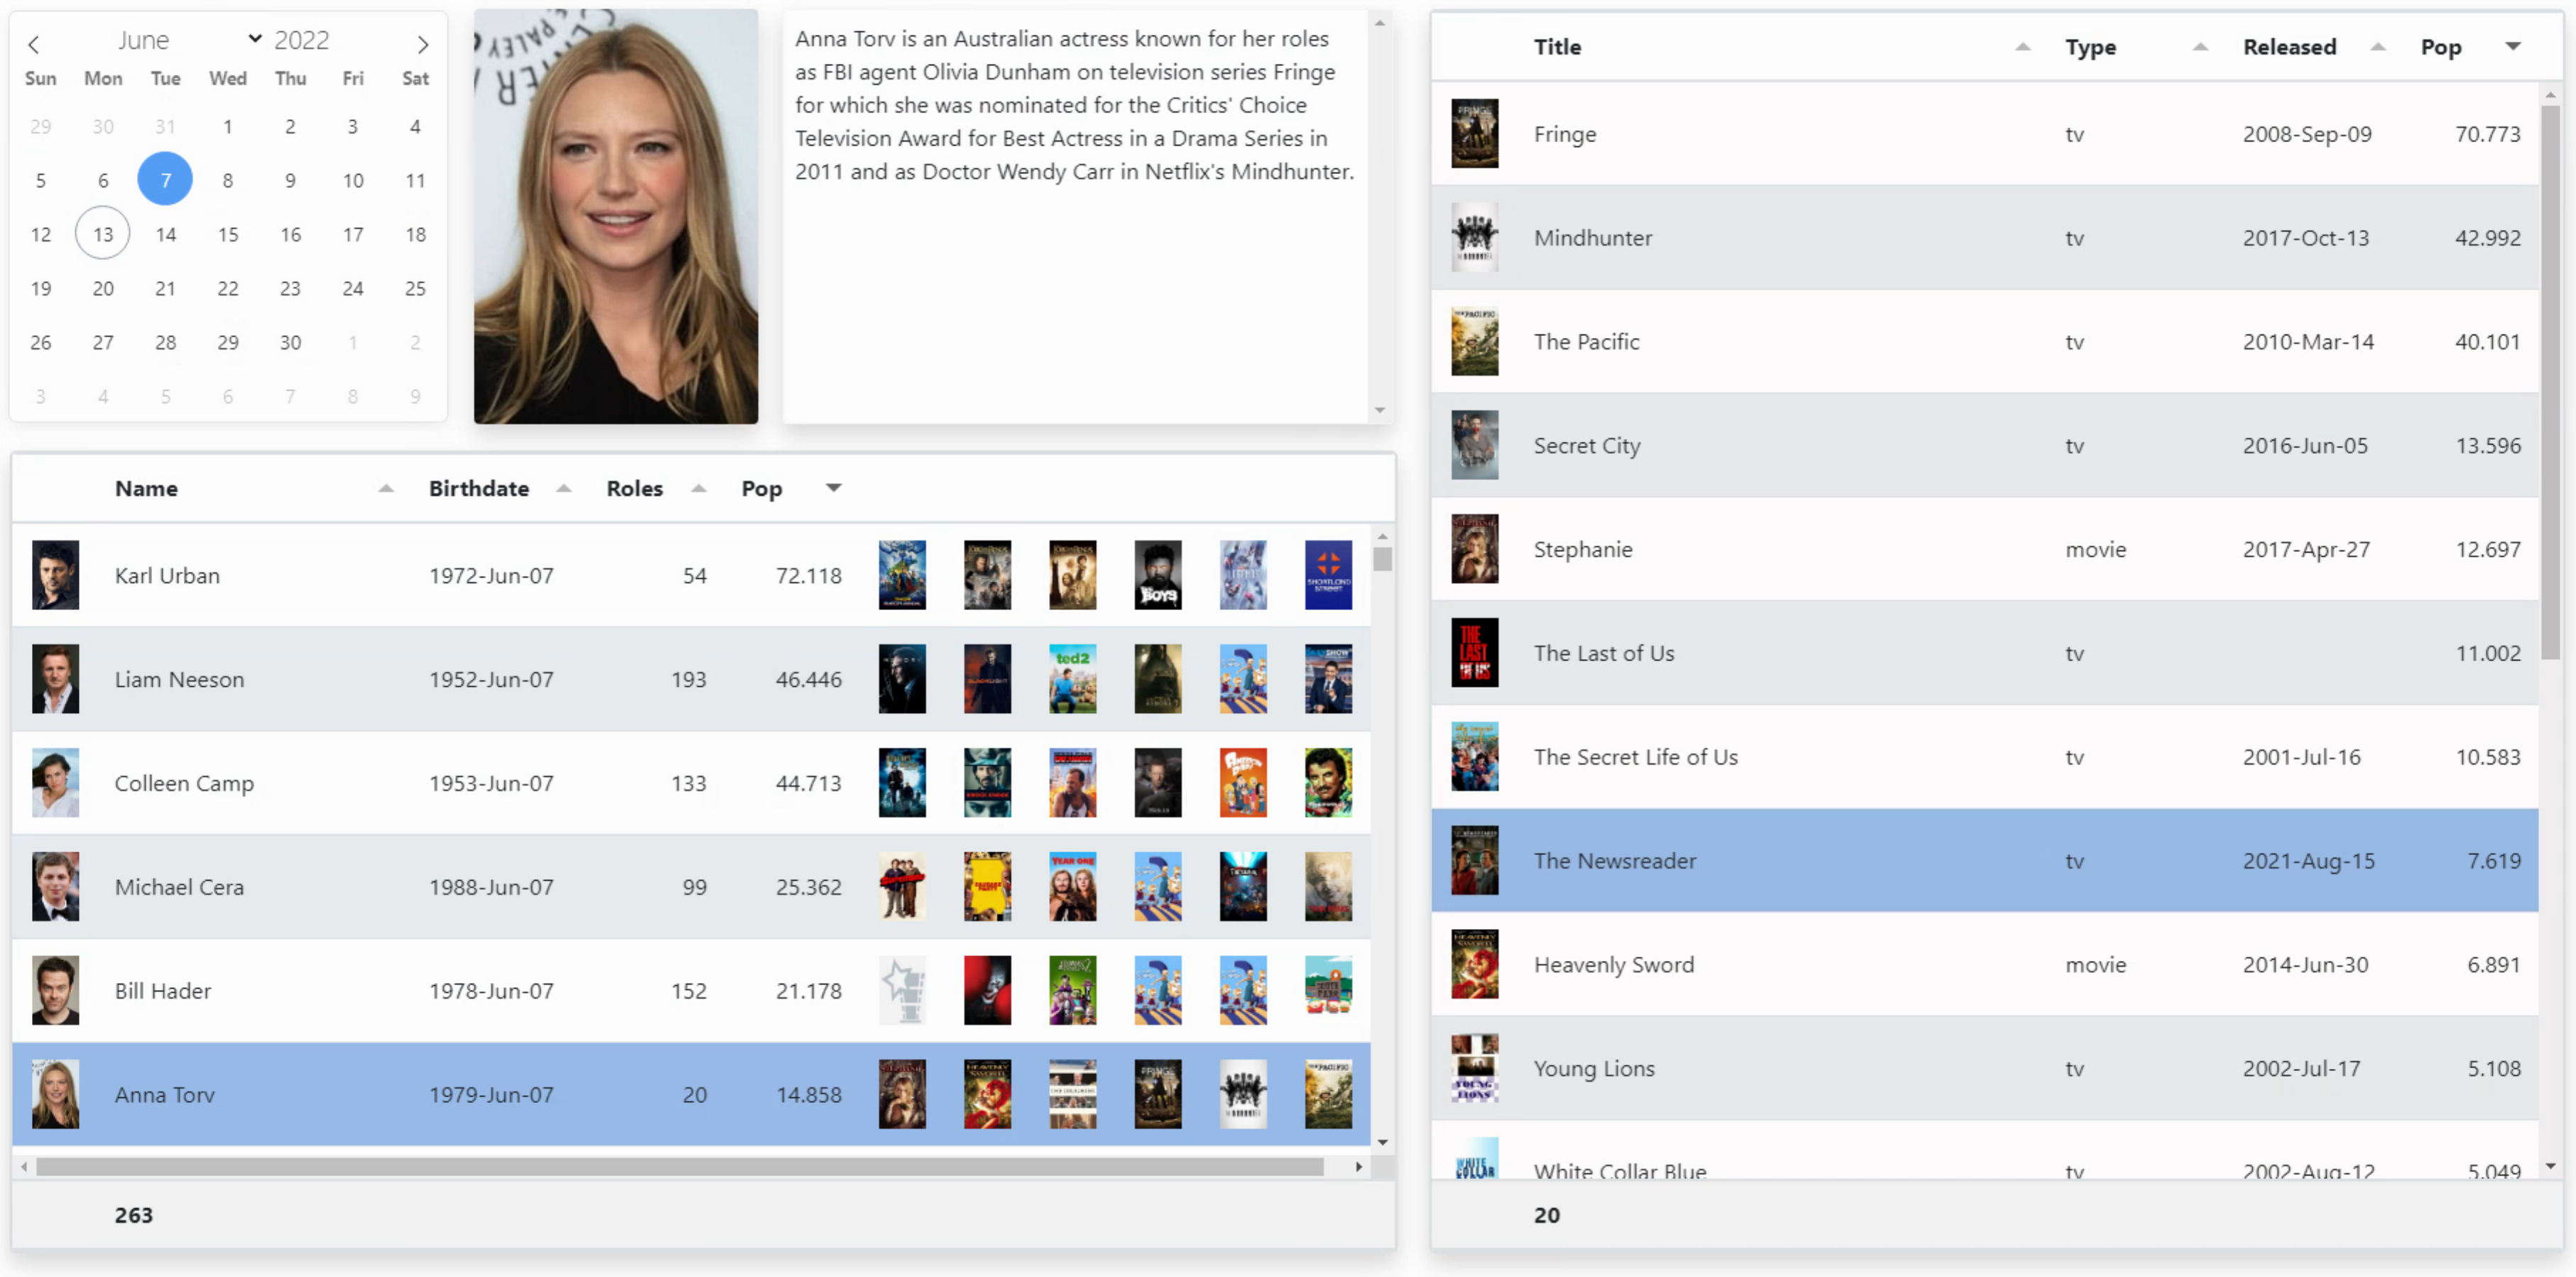Click Michael Cera's portrait thumbnail
The width and height of the screenshot is (2576, 1277).
[x=55, y=887]
